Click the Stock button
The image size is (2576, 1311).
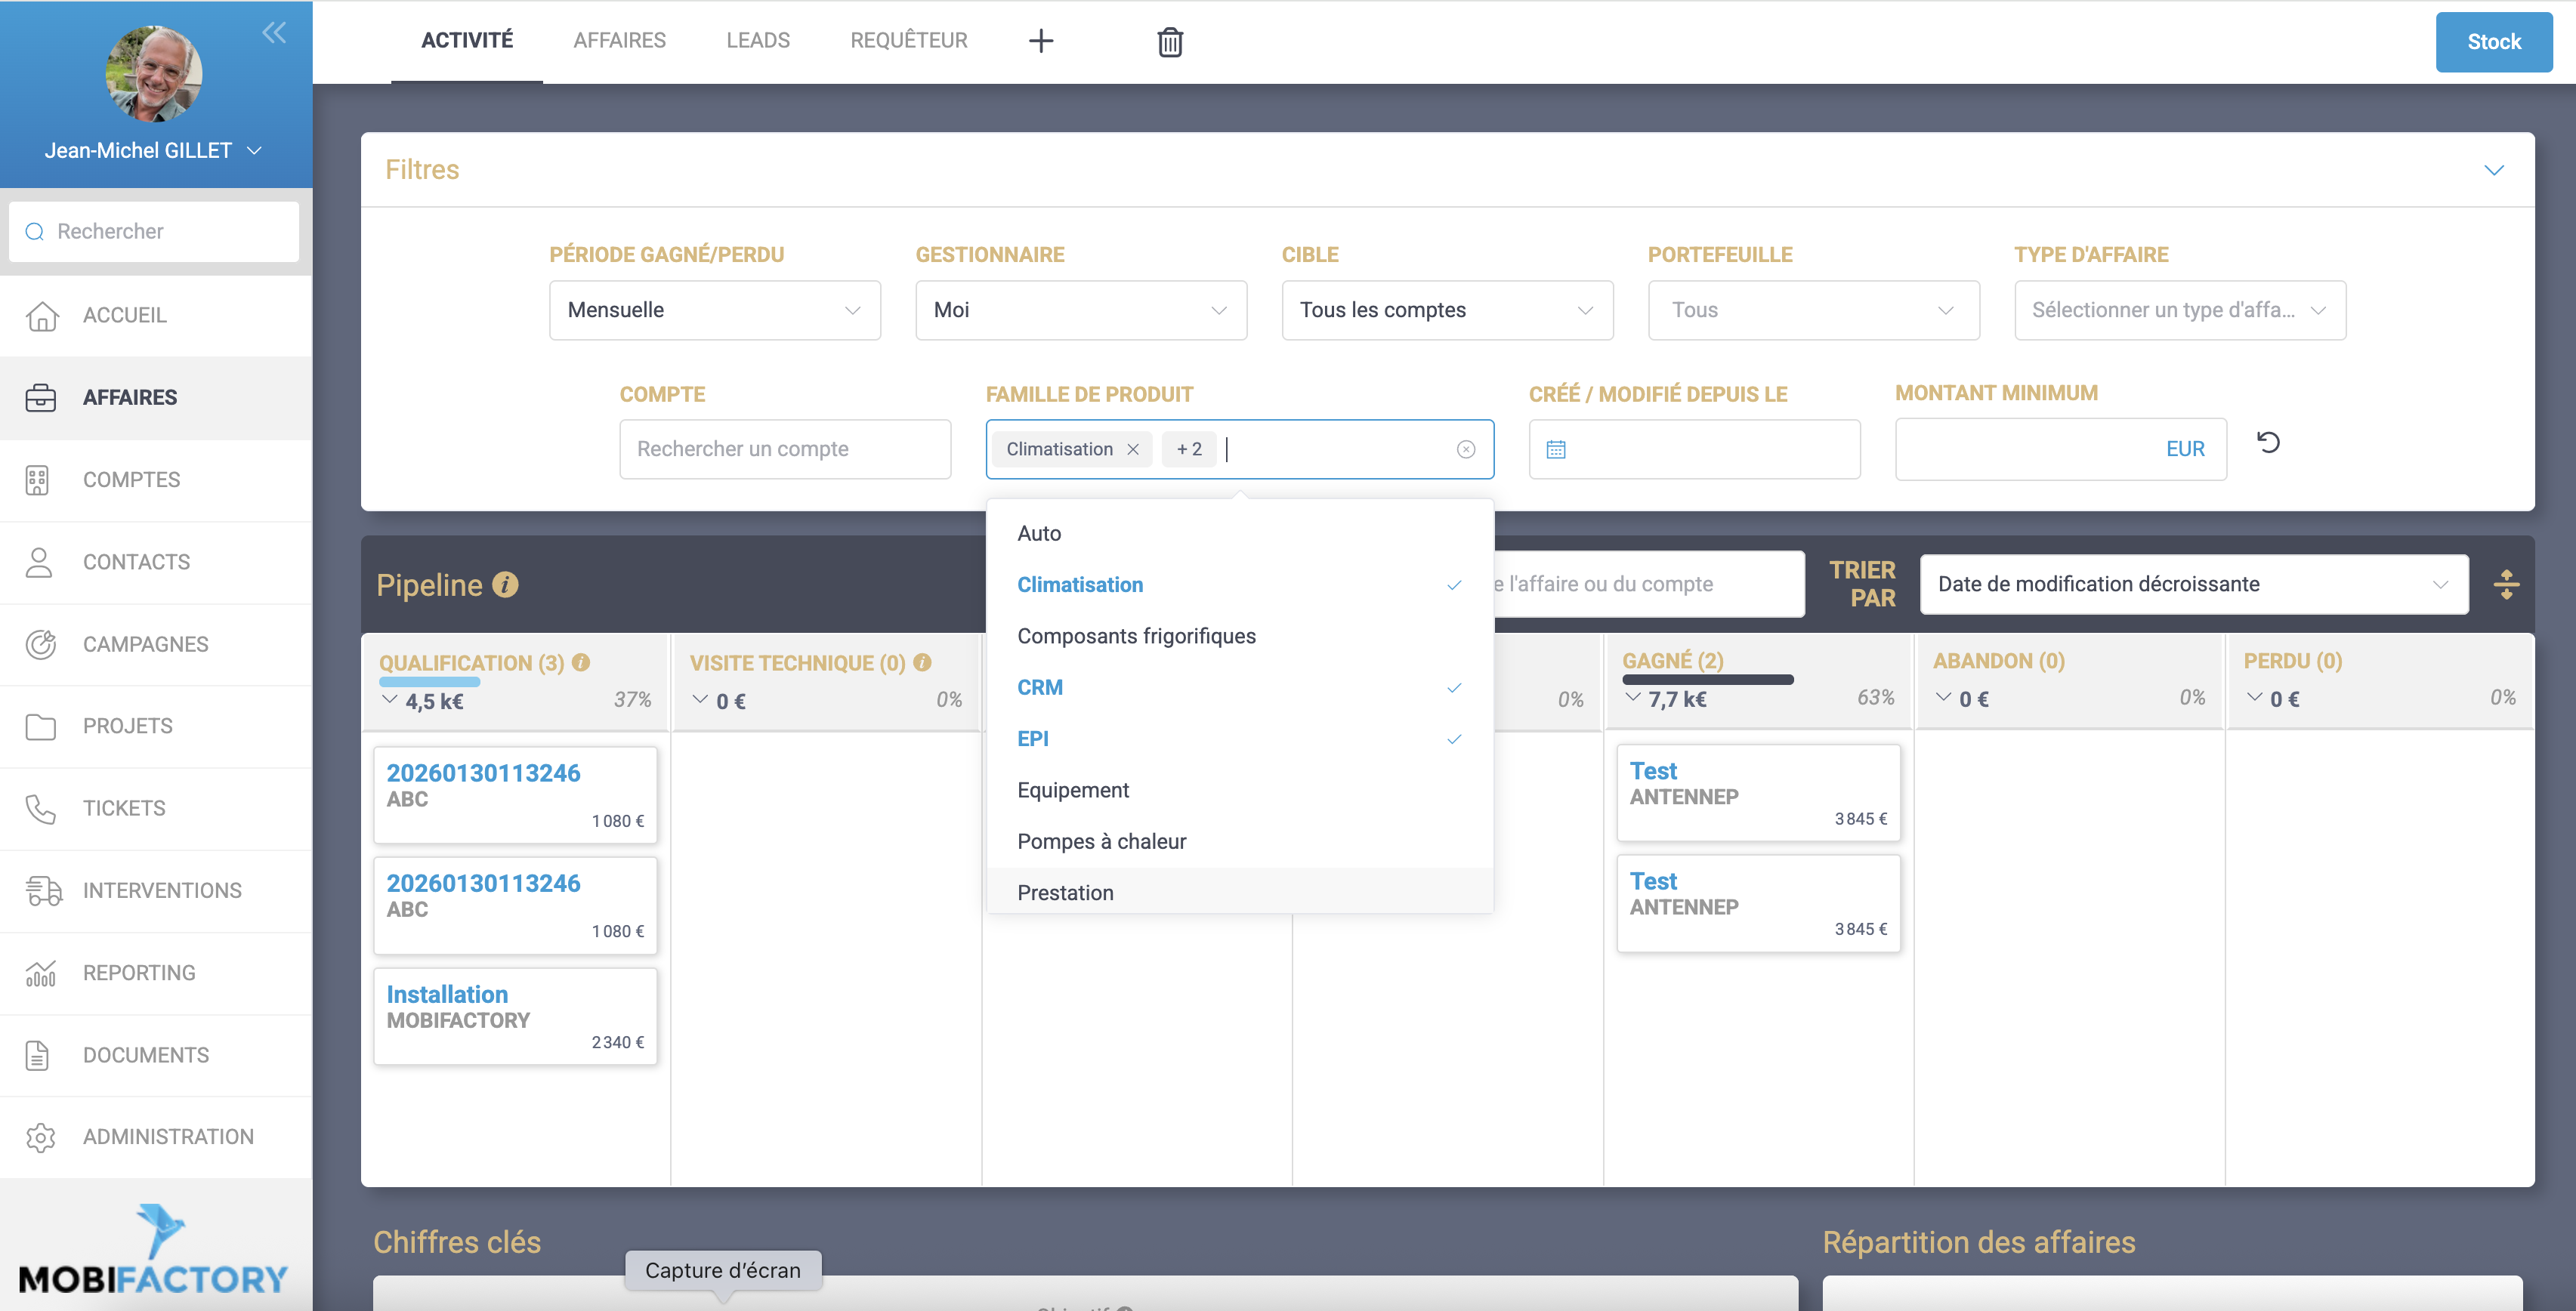coord(2493,42)
